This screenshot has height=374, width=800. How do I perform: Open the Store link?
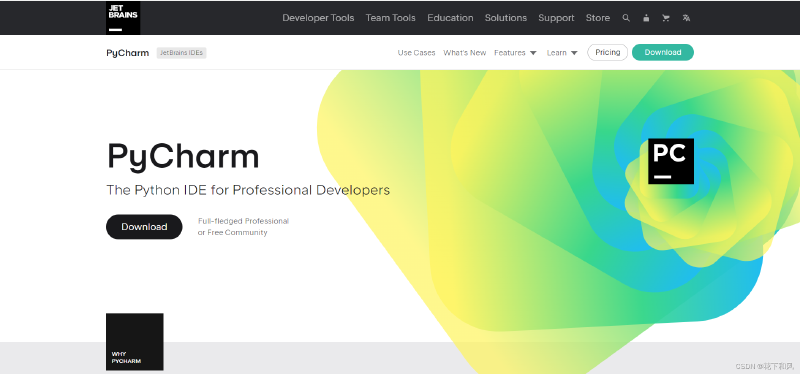597,18
